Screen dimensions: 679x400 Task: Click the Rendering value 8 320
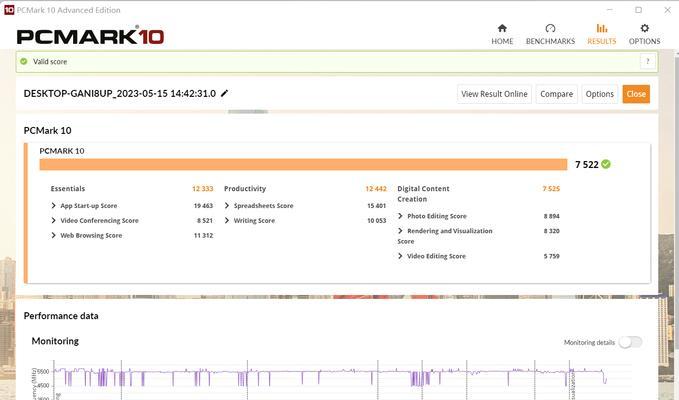point(552,231)
